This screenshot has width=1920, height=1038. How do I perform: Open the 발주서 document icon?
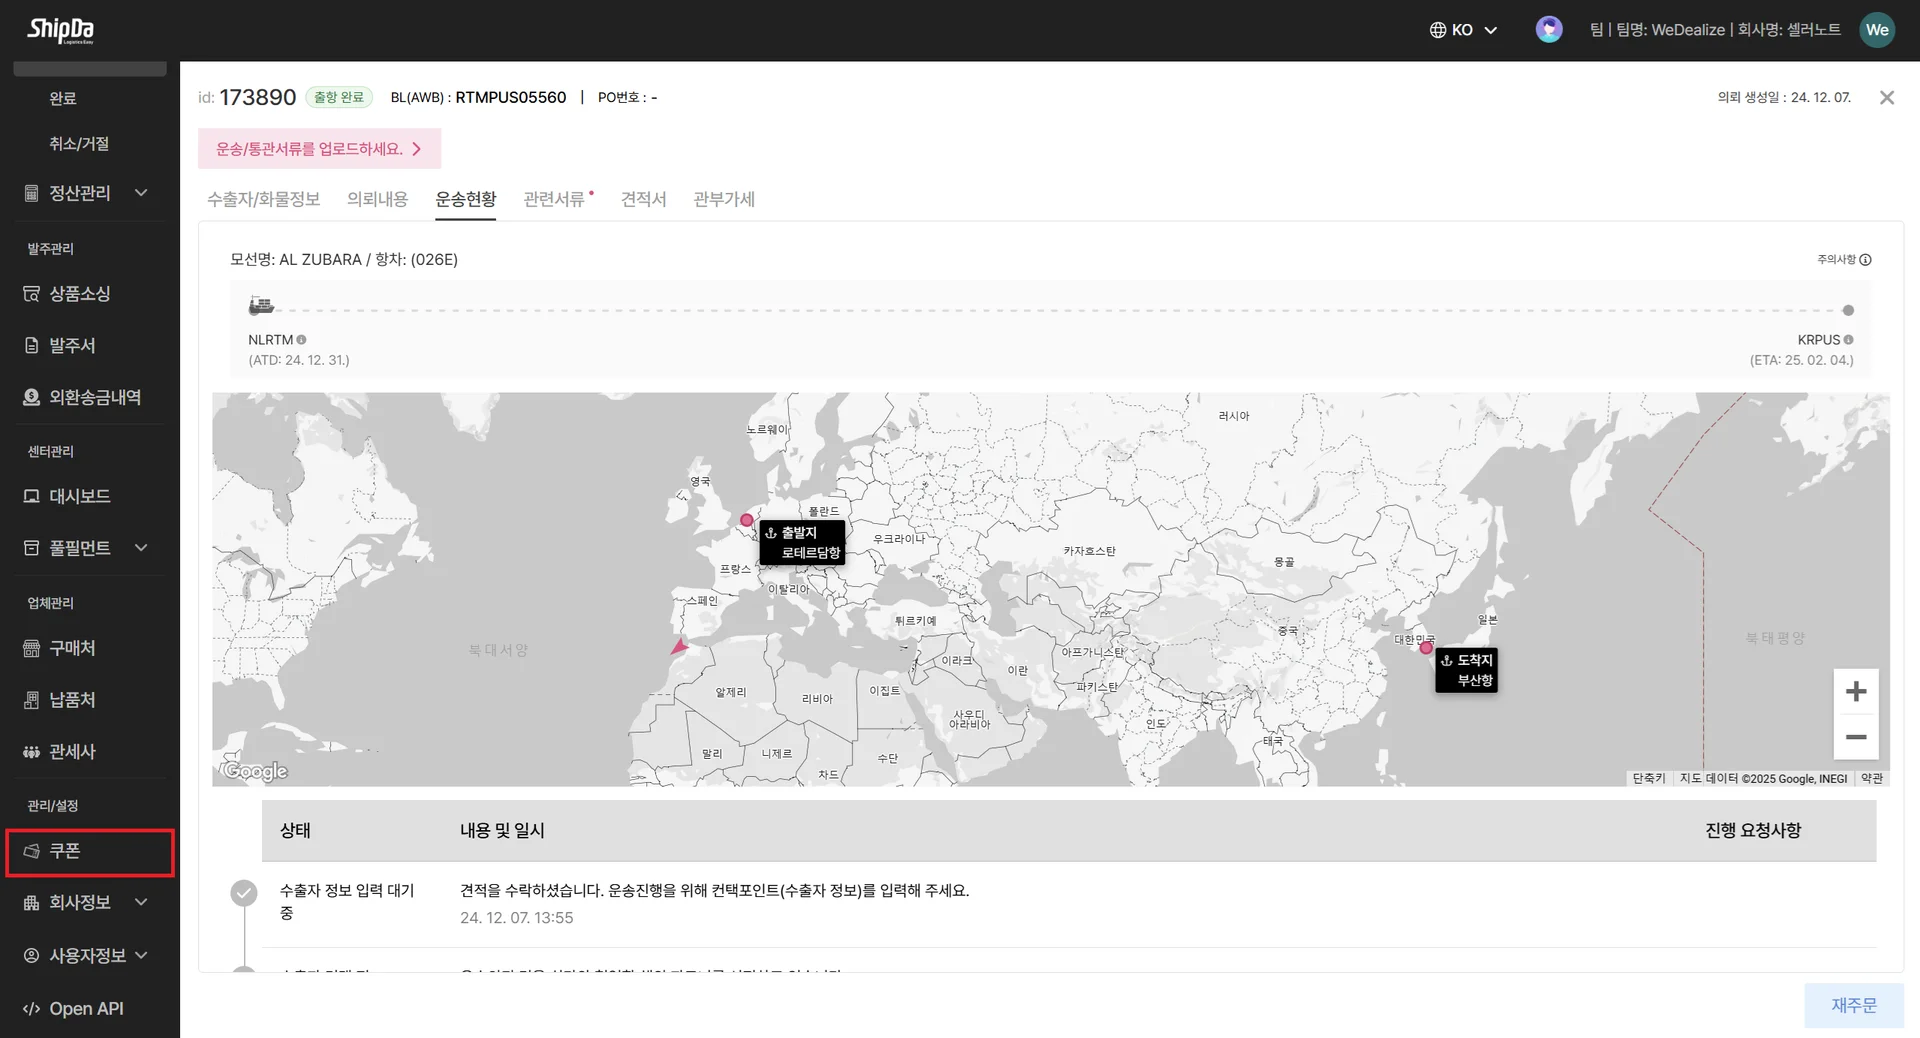tap(30, 345)
